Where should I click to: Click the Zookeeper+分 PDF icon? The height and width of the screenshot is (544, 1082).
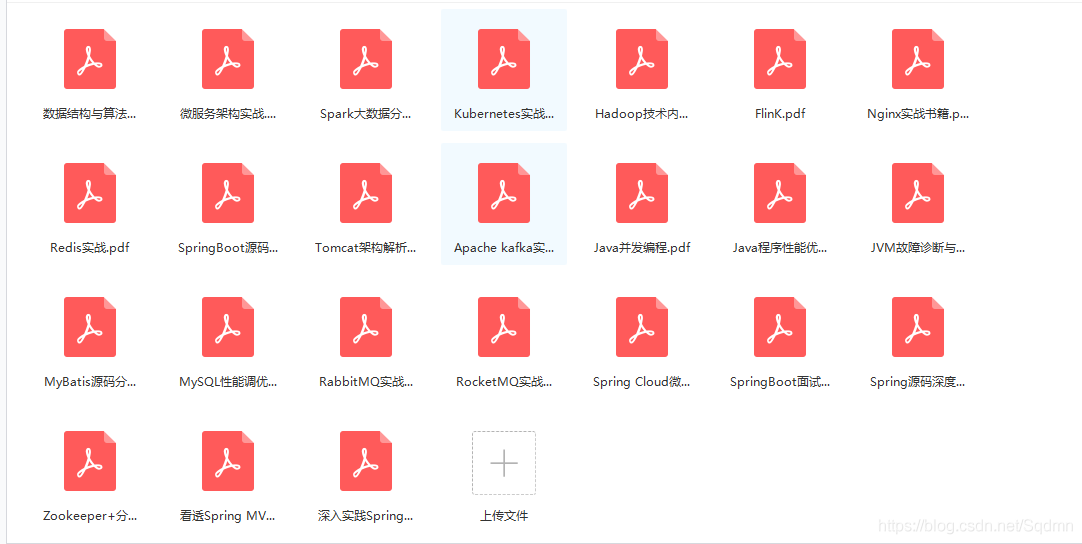90,460
